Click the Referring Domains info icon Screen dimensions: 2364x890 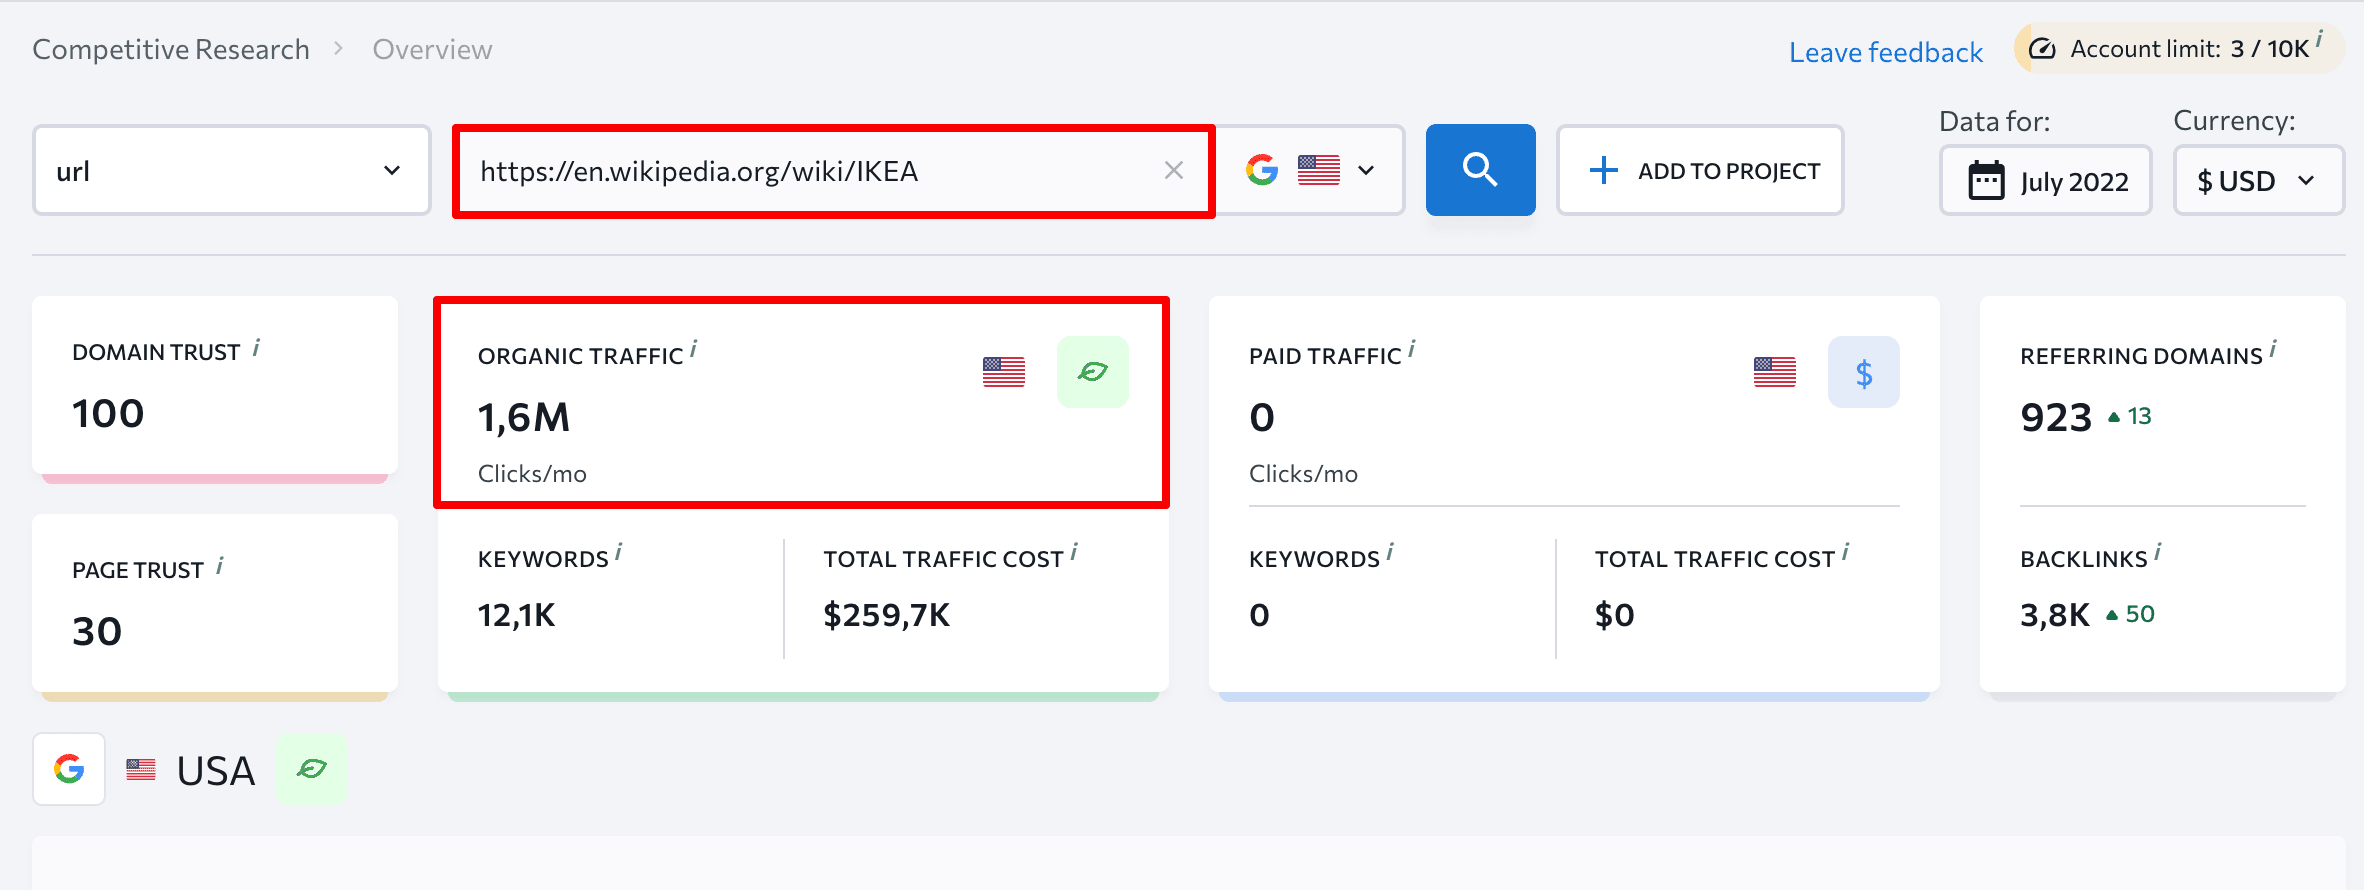point(2273,349)
